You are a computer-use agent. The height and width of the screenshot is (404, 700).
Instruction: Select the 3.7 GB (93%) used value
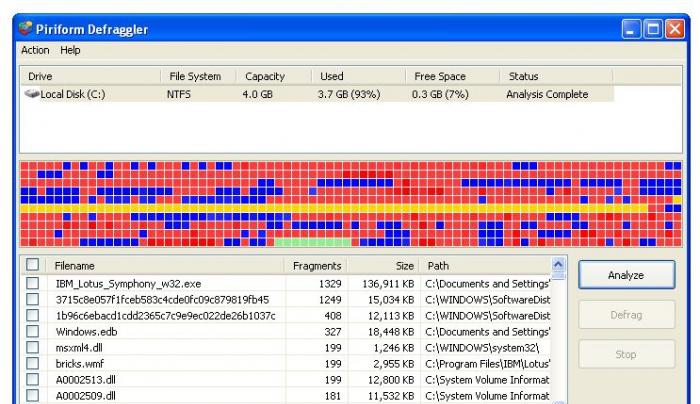tap(349, 94)
